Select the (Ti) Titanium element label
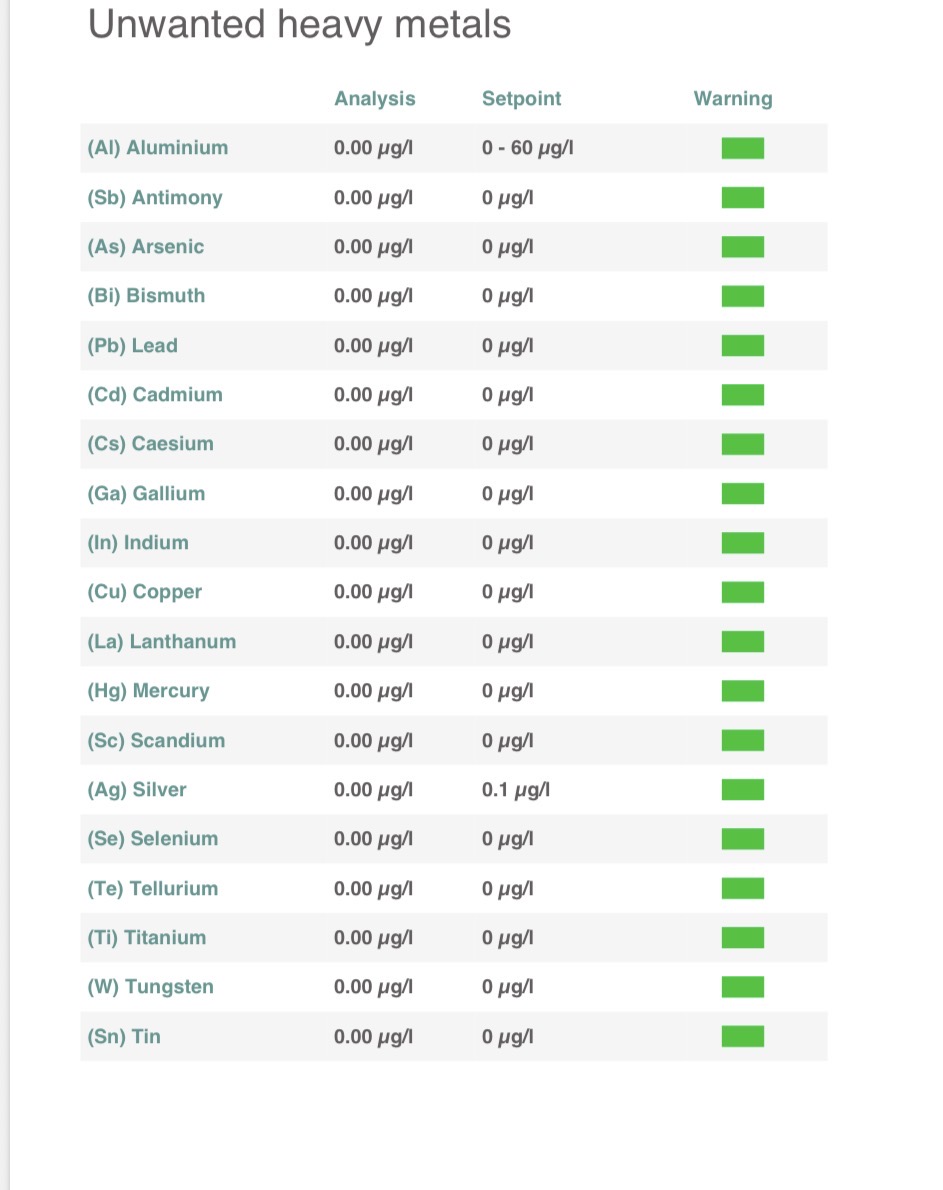The height and width of the screenshot is (1190, 943). 147,938
